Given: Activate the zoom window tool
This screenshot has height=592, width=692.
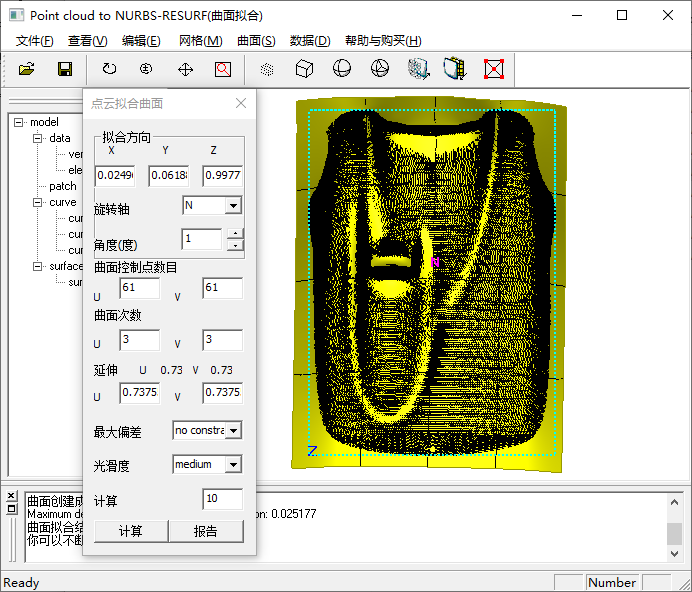Looking at the screenshot, I should [223, 69].
